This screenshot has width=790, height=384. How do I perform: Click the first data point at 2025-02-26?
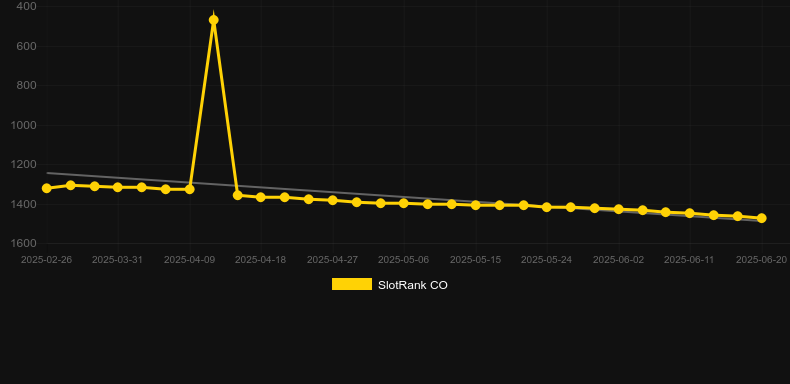[x=46, y=188]
